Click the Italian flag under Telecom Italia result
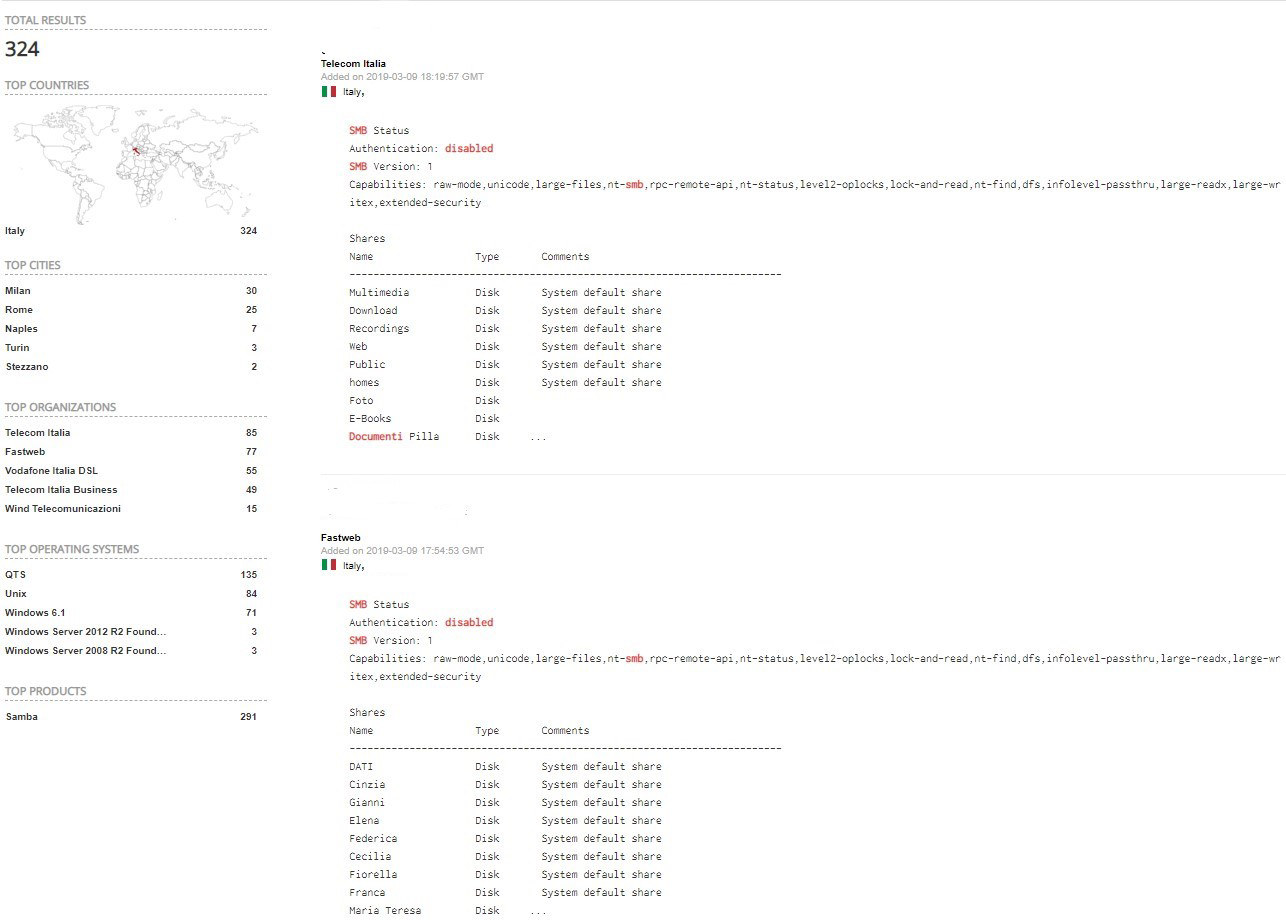Screen dimensions: 1286x920 pos(328,92)
